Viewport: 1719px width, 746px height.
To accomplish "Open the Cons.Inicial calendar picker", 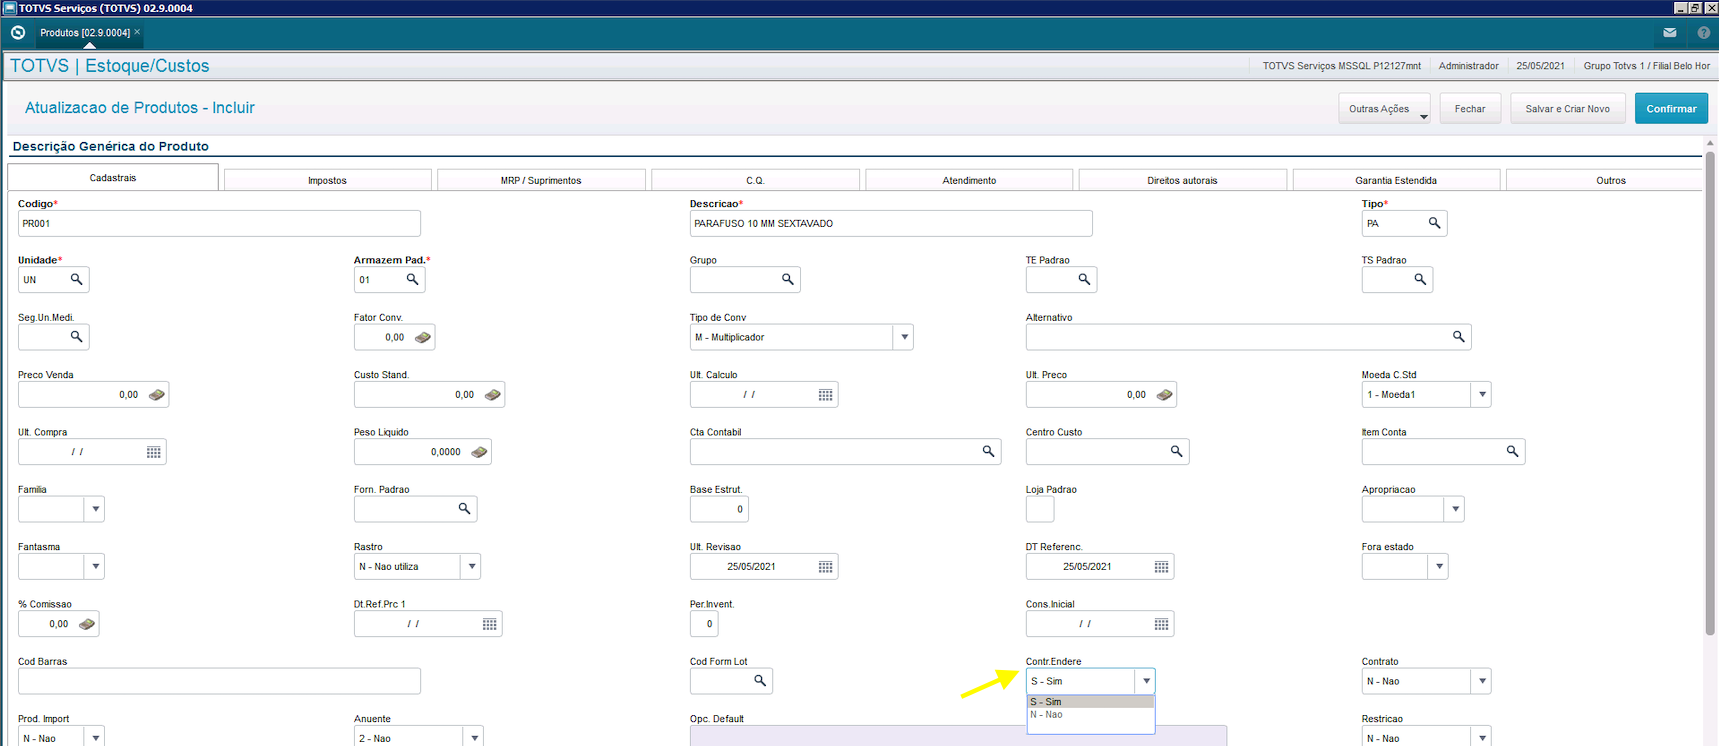I will click(x=1161, y=624).
